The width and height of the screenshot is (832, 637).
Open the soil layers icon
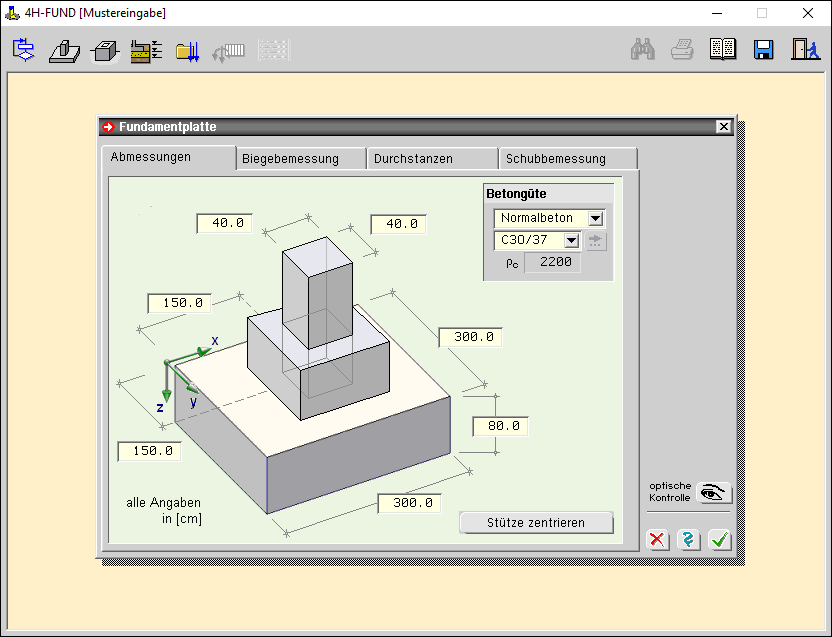[x=146, y=50]
